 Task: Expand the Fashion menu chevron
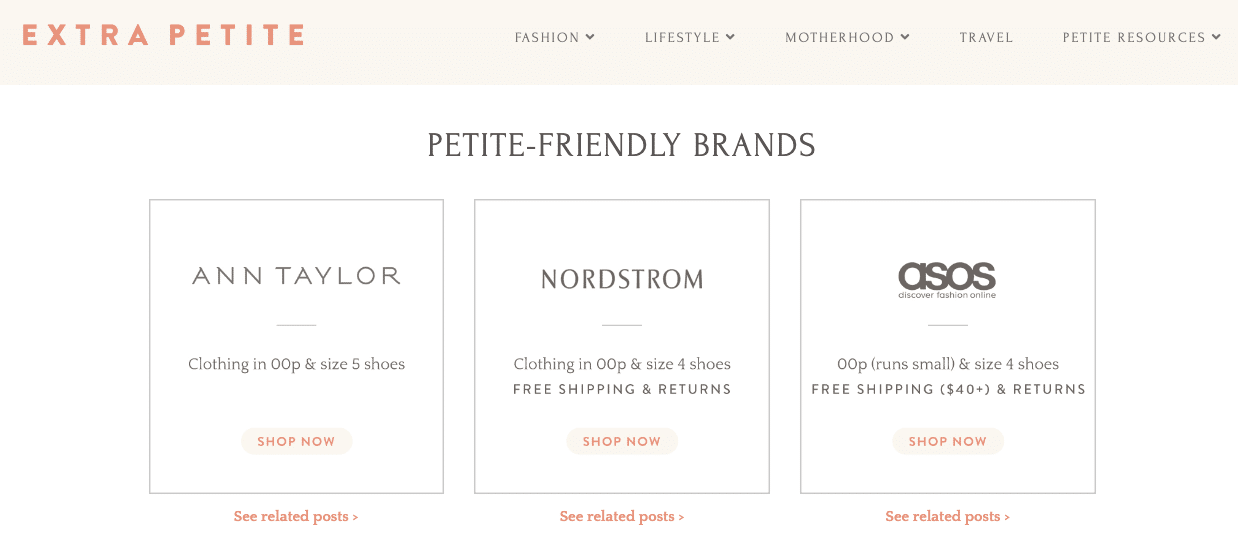tap(590, 37)
